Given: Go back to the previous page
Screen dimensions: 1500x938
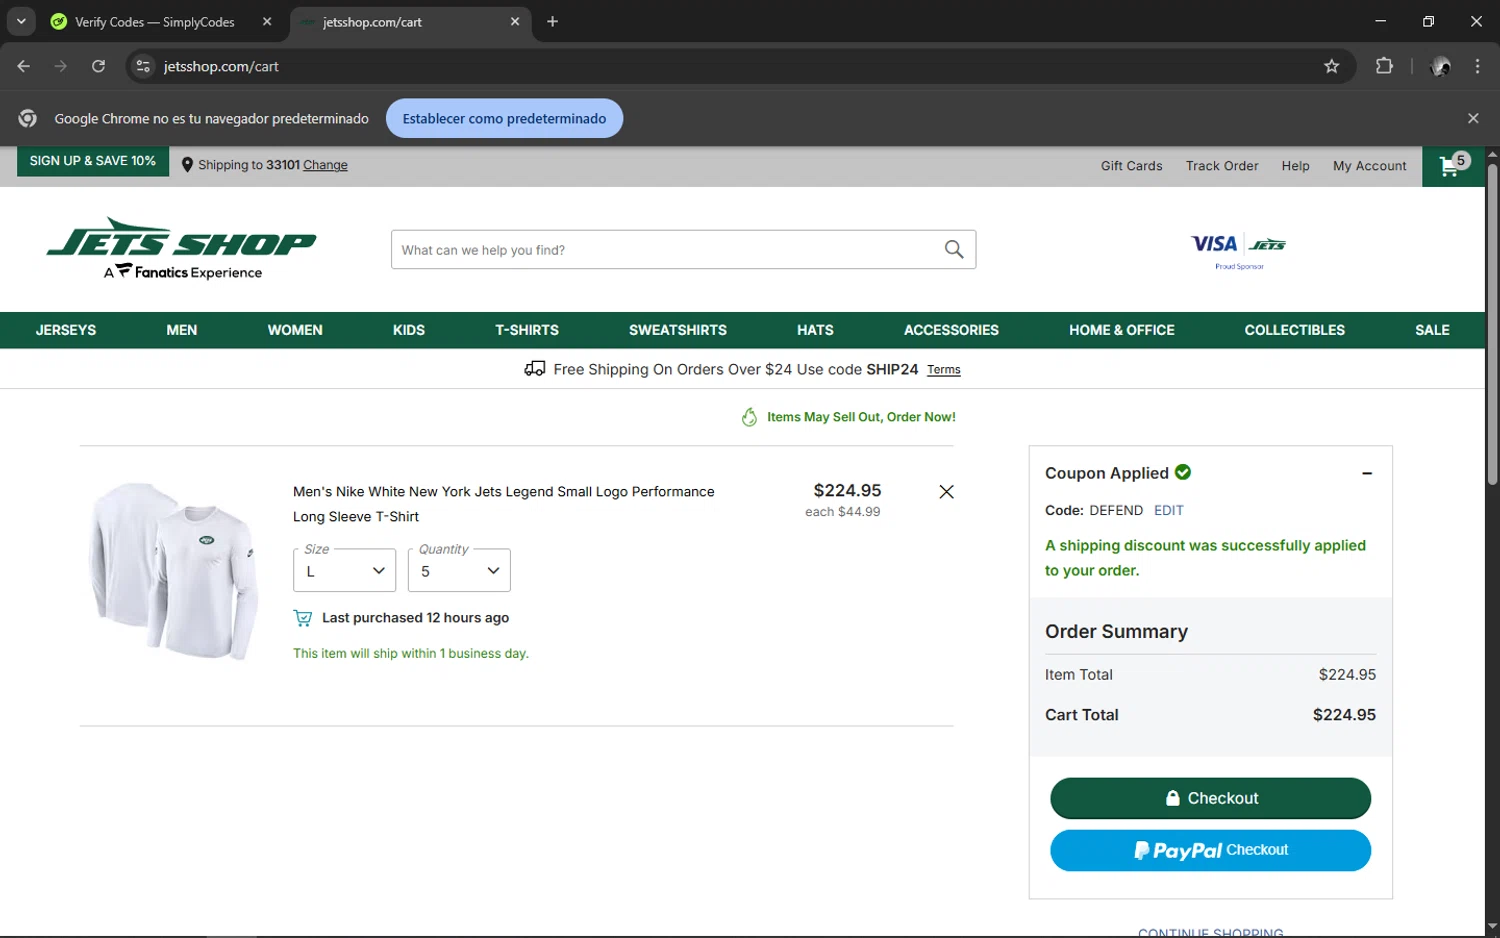Looking at the screenshot, I should [x=24, y=67].
